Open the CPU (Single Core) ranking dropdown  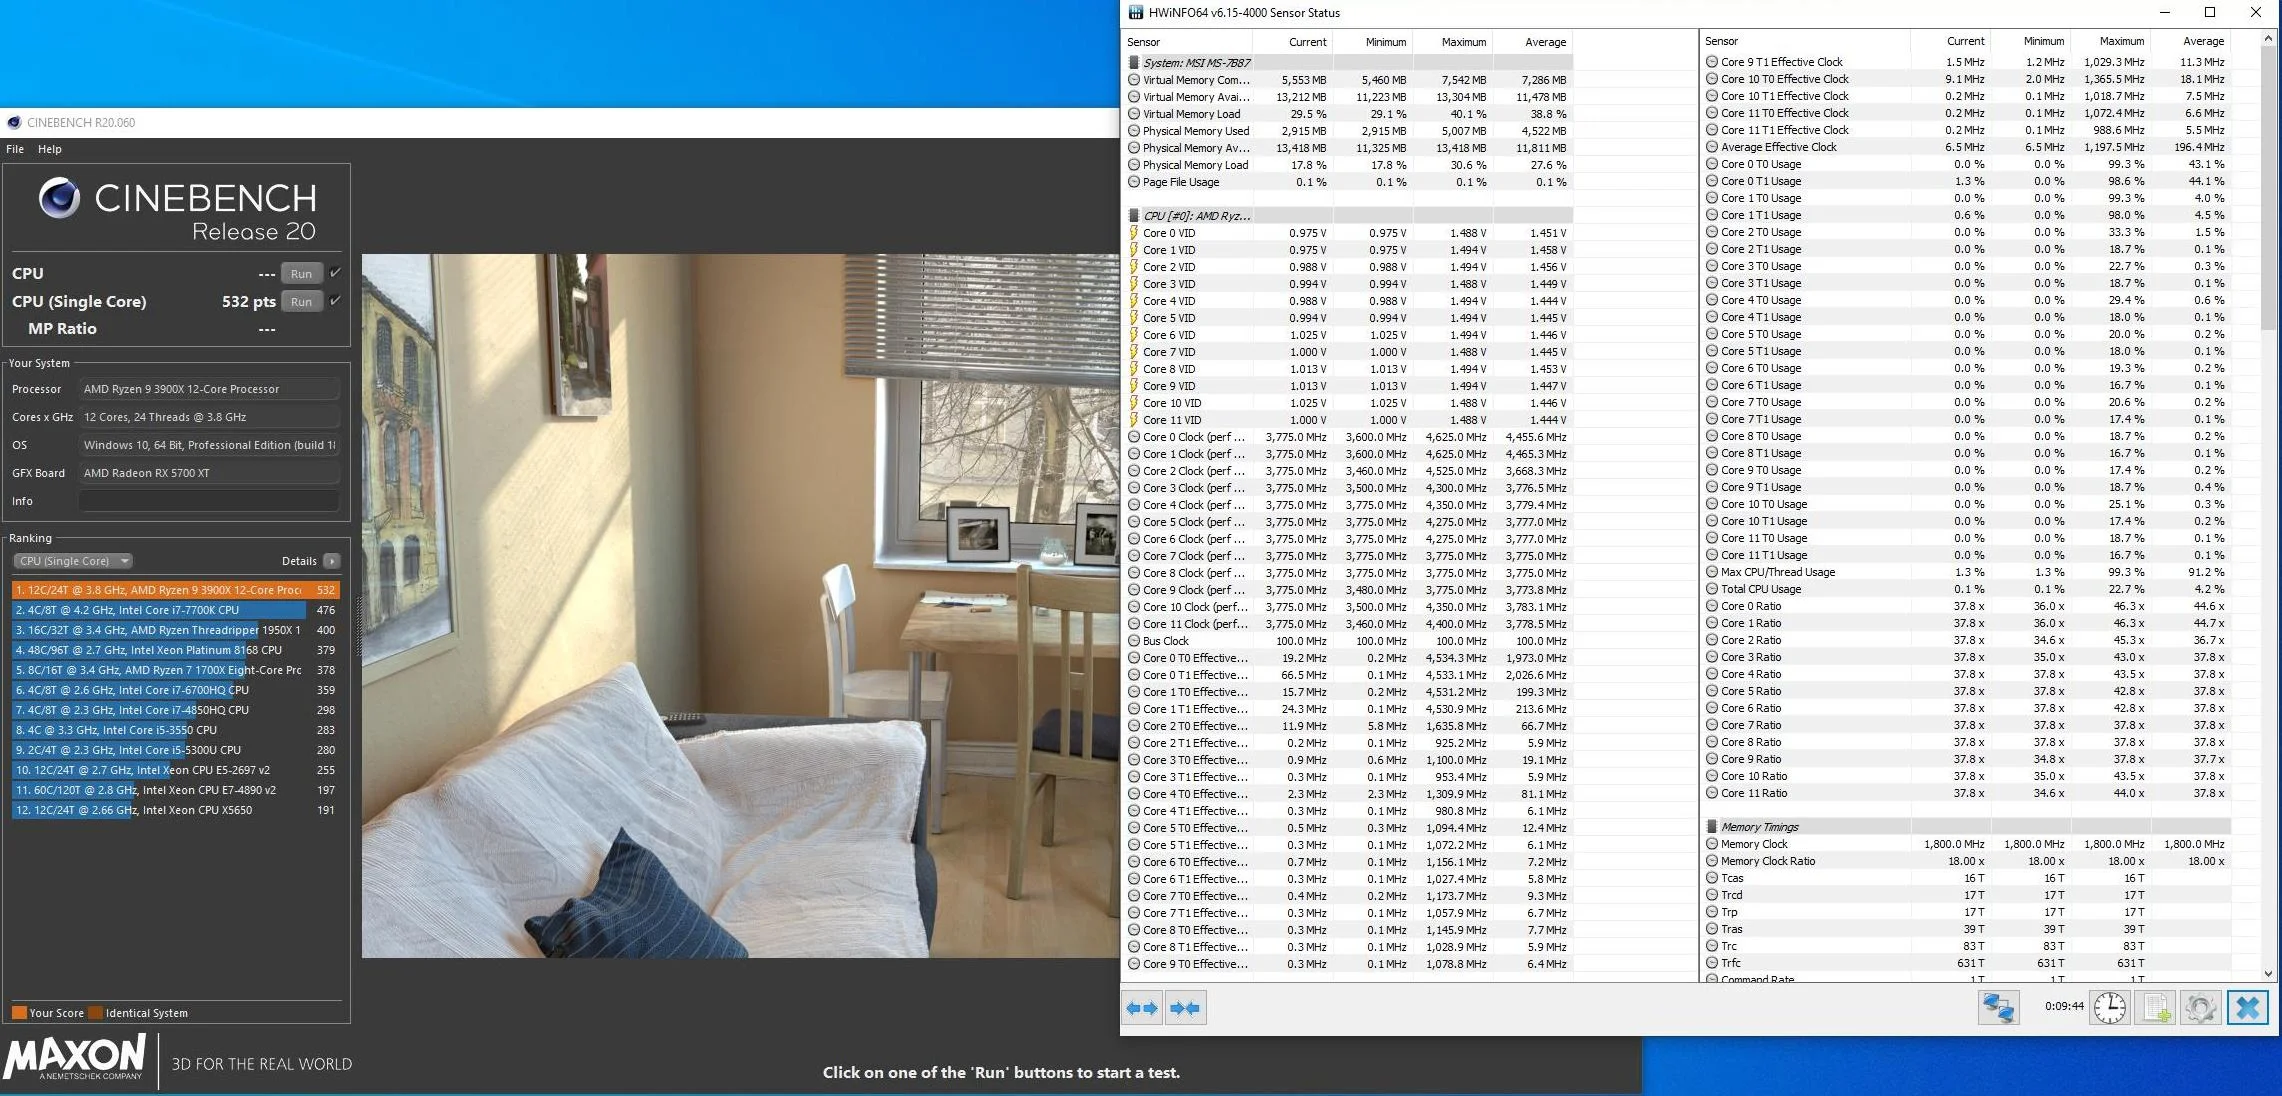click(73, 561)
